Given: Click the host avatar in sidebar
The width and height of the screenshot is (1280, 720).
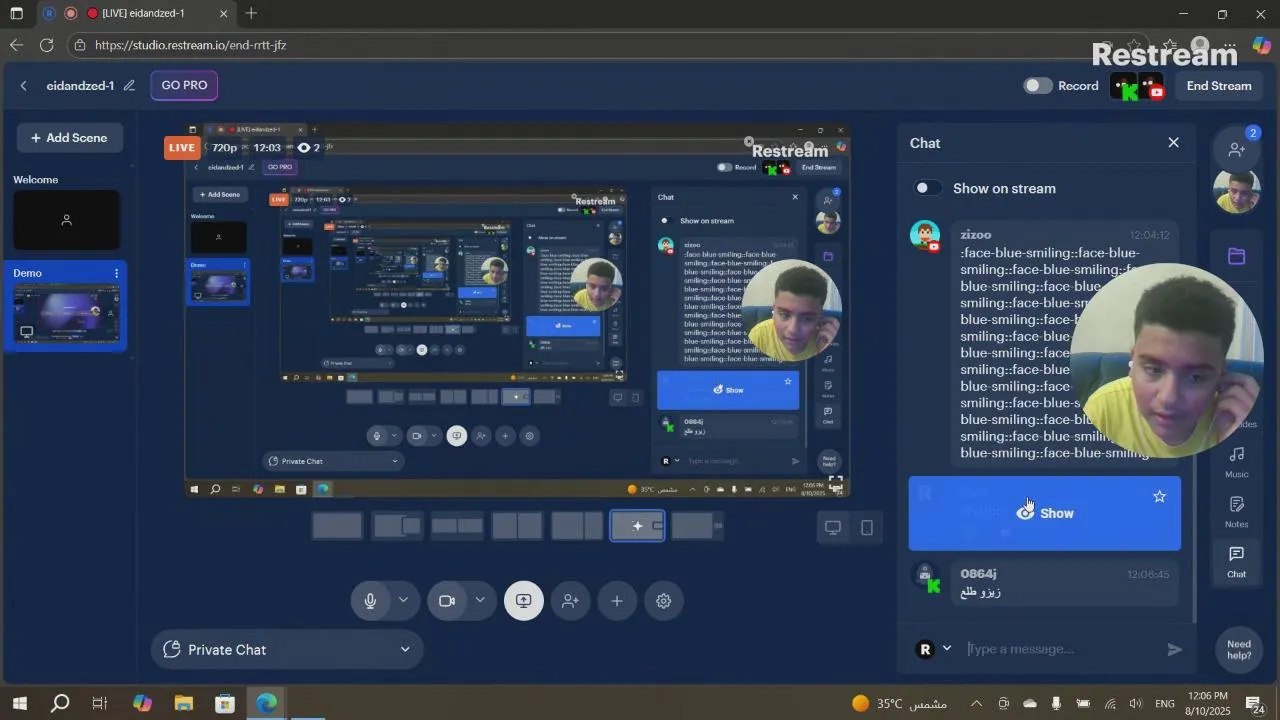Looking at the screenshot, I should (x=1237, y=192).
